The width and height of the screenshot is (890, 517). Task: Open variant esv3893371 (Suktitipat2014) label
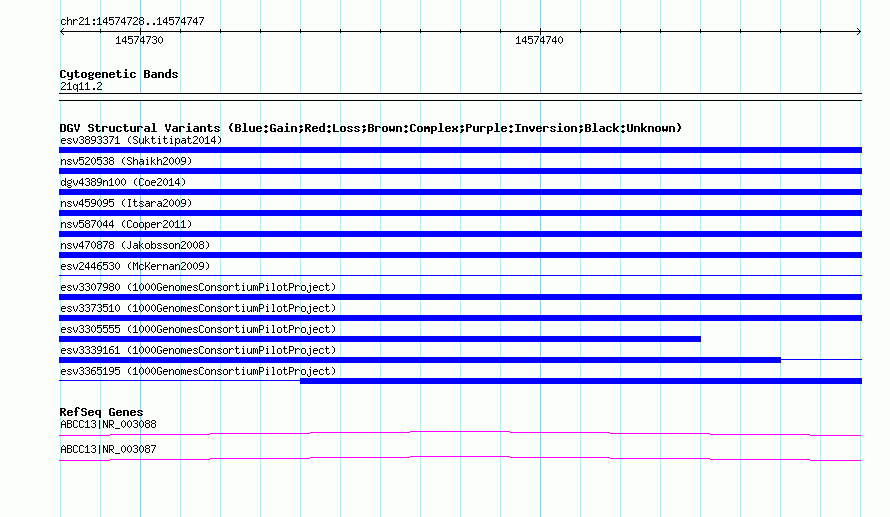click(x=141, y=140)
